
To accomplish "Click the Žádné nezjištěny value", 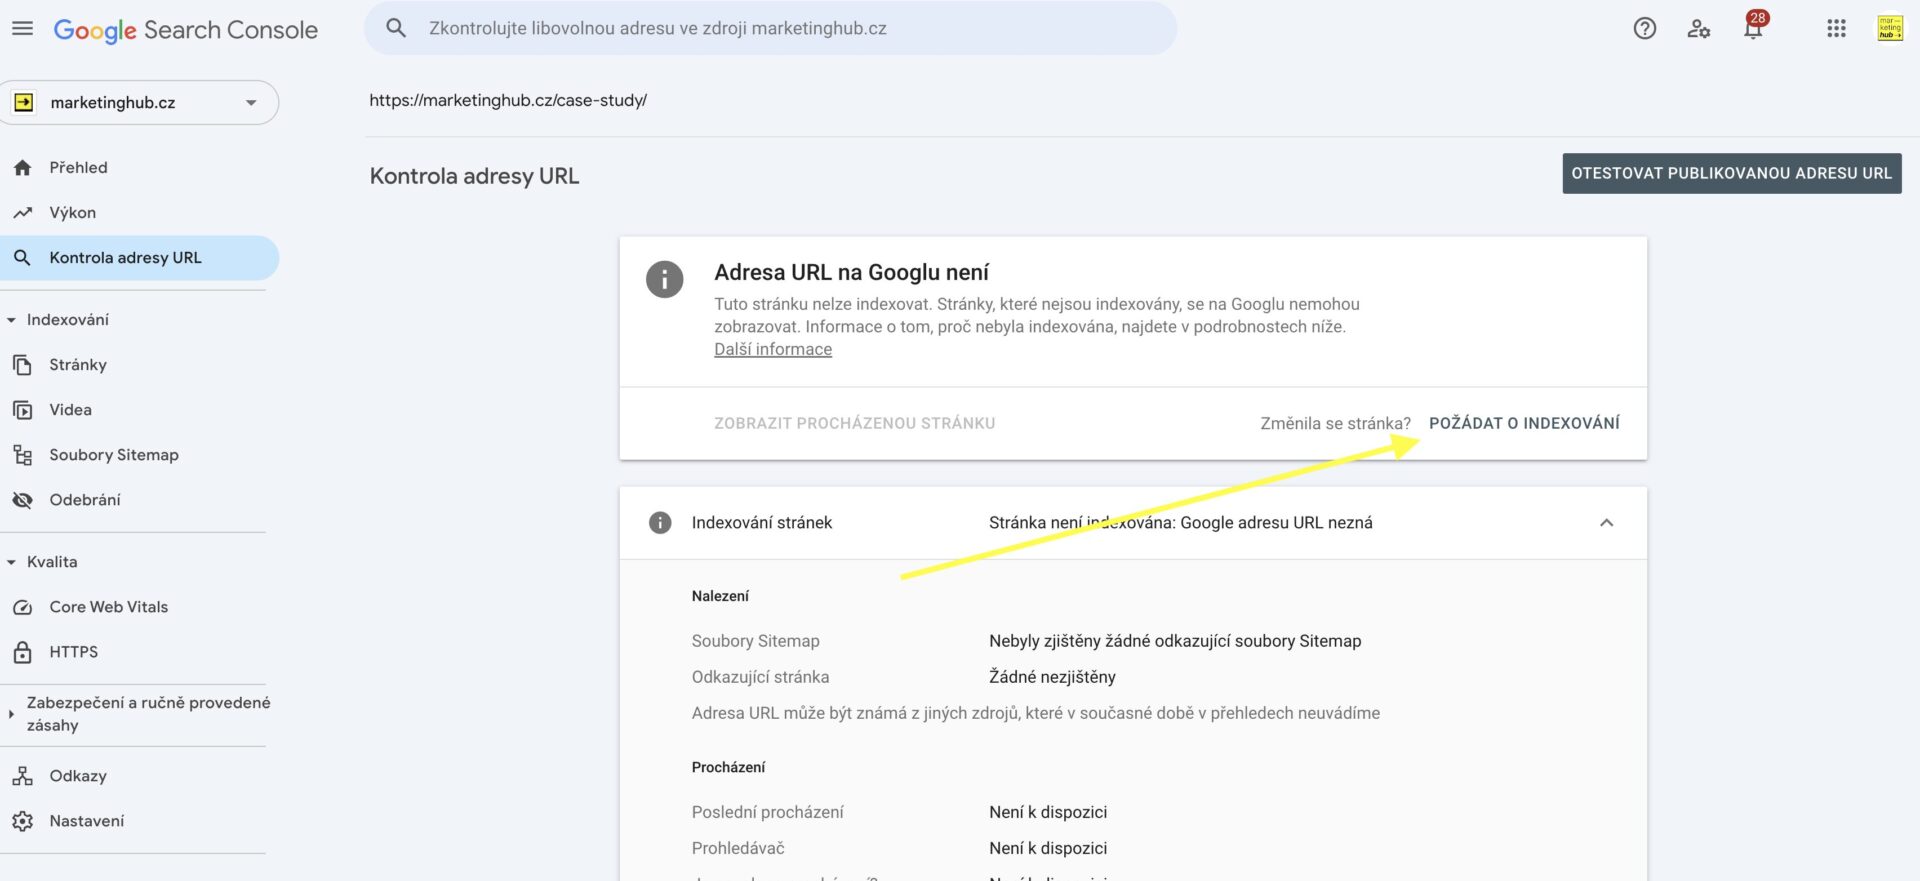I will click(1052, 677).
